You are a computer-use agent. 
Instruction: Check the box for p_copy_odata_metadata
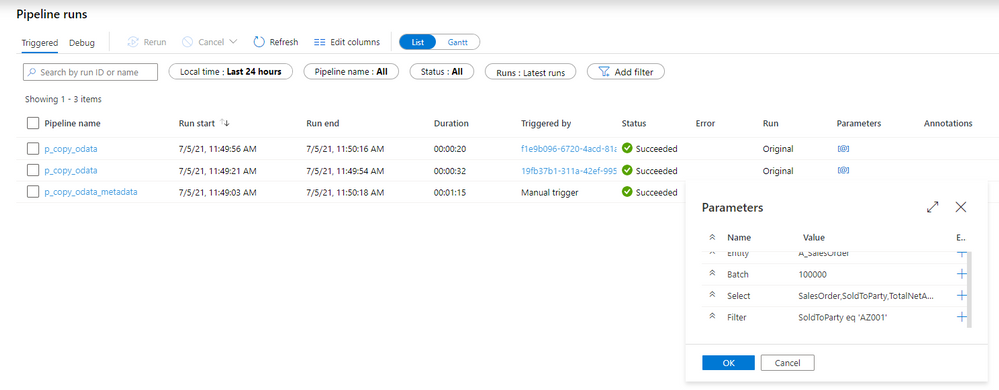tap(33, 192)
